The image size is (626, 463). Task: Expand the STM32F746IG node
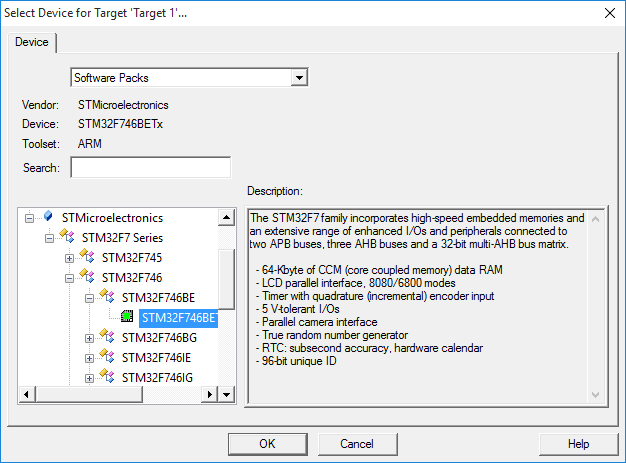[89, 378]
